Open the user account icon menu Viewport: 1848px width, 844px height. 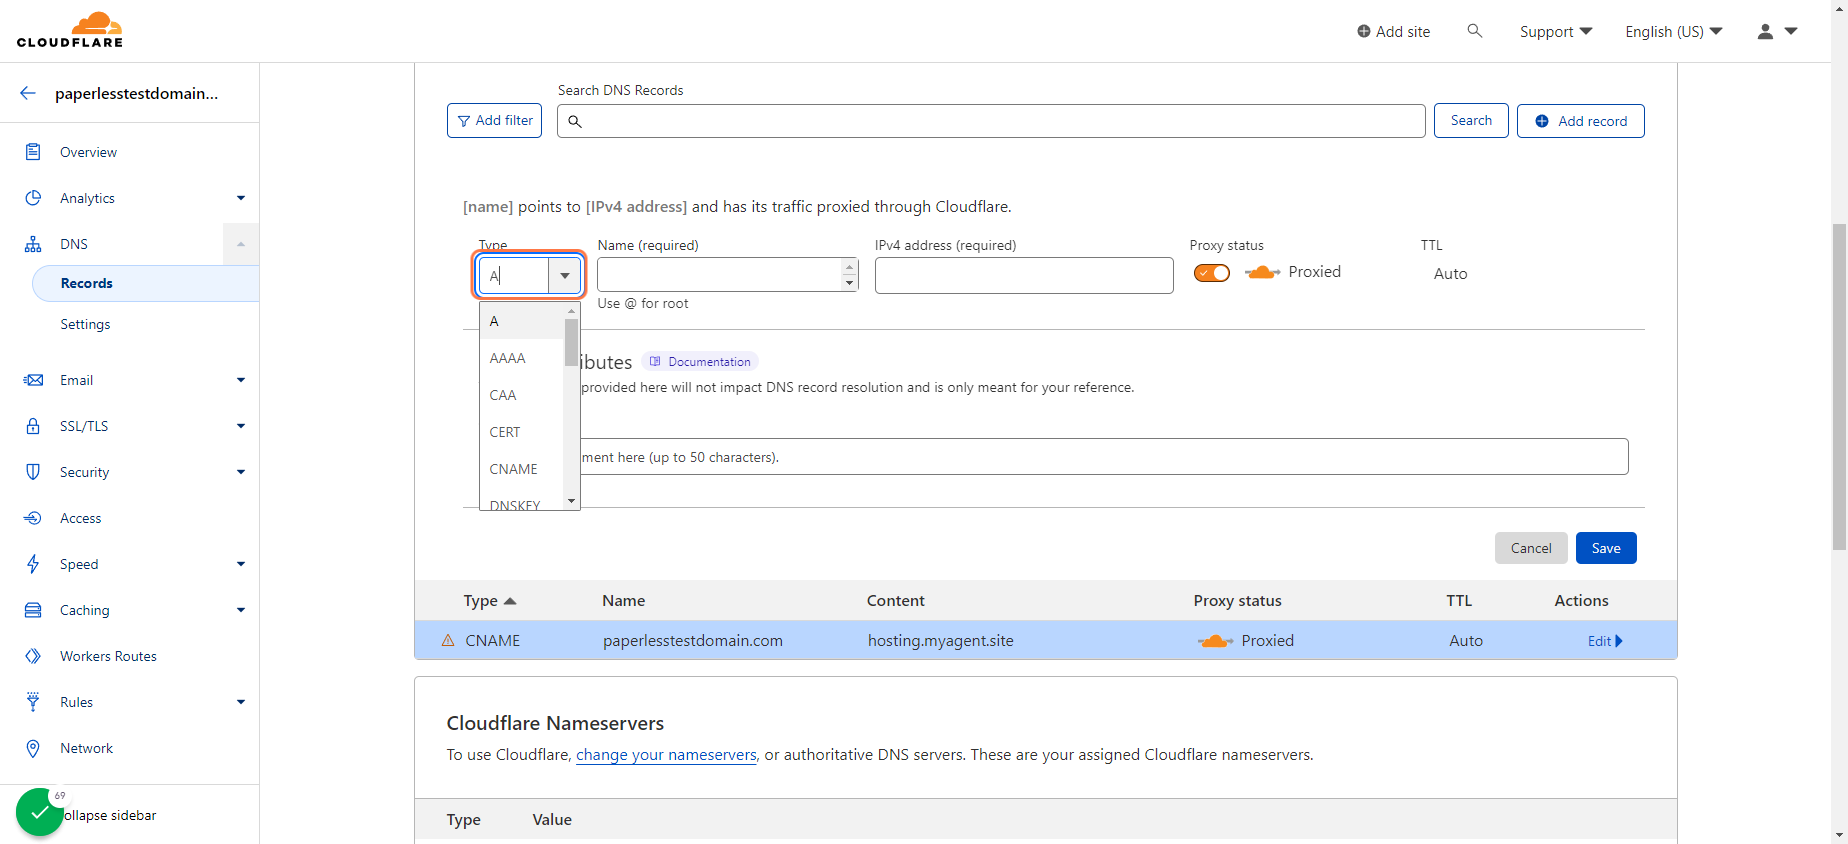click(x=1777, y=31)
